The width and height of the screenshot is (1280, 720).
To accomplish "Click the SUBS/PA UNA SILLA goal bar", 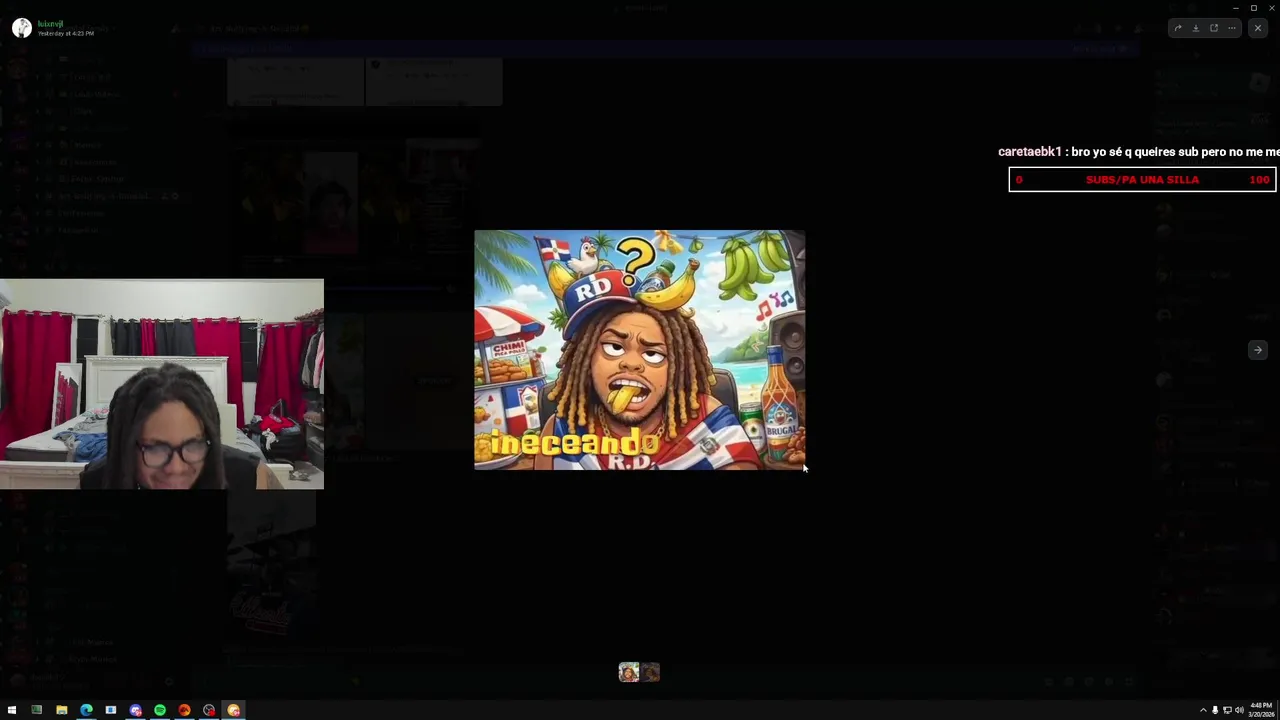I will click(1142, 180).
